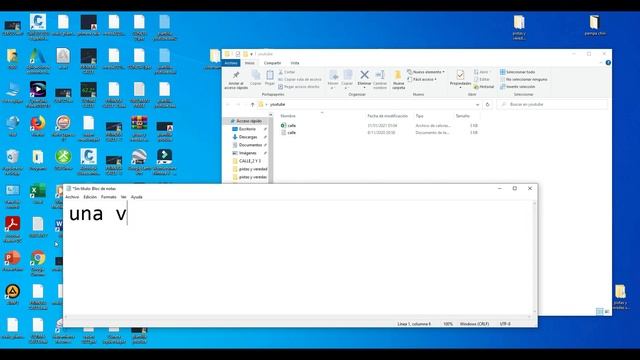Select Acceso rápido in the navigation pane
640x360 pixels.
click(x=246, y=121)
